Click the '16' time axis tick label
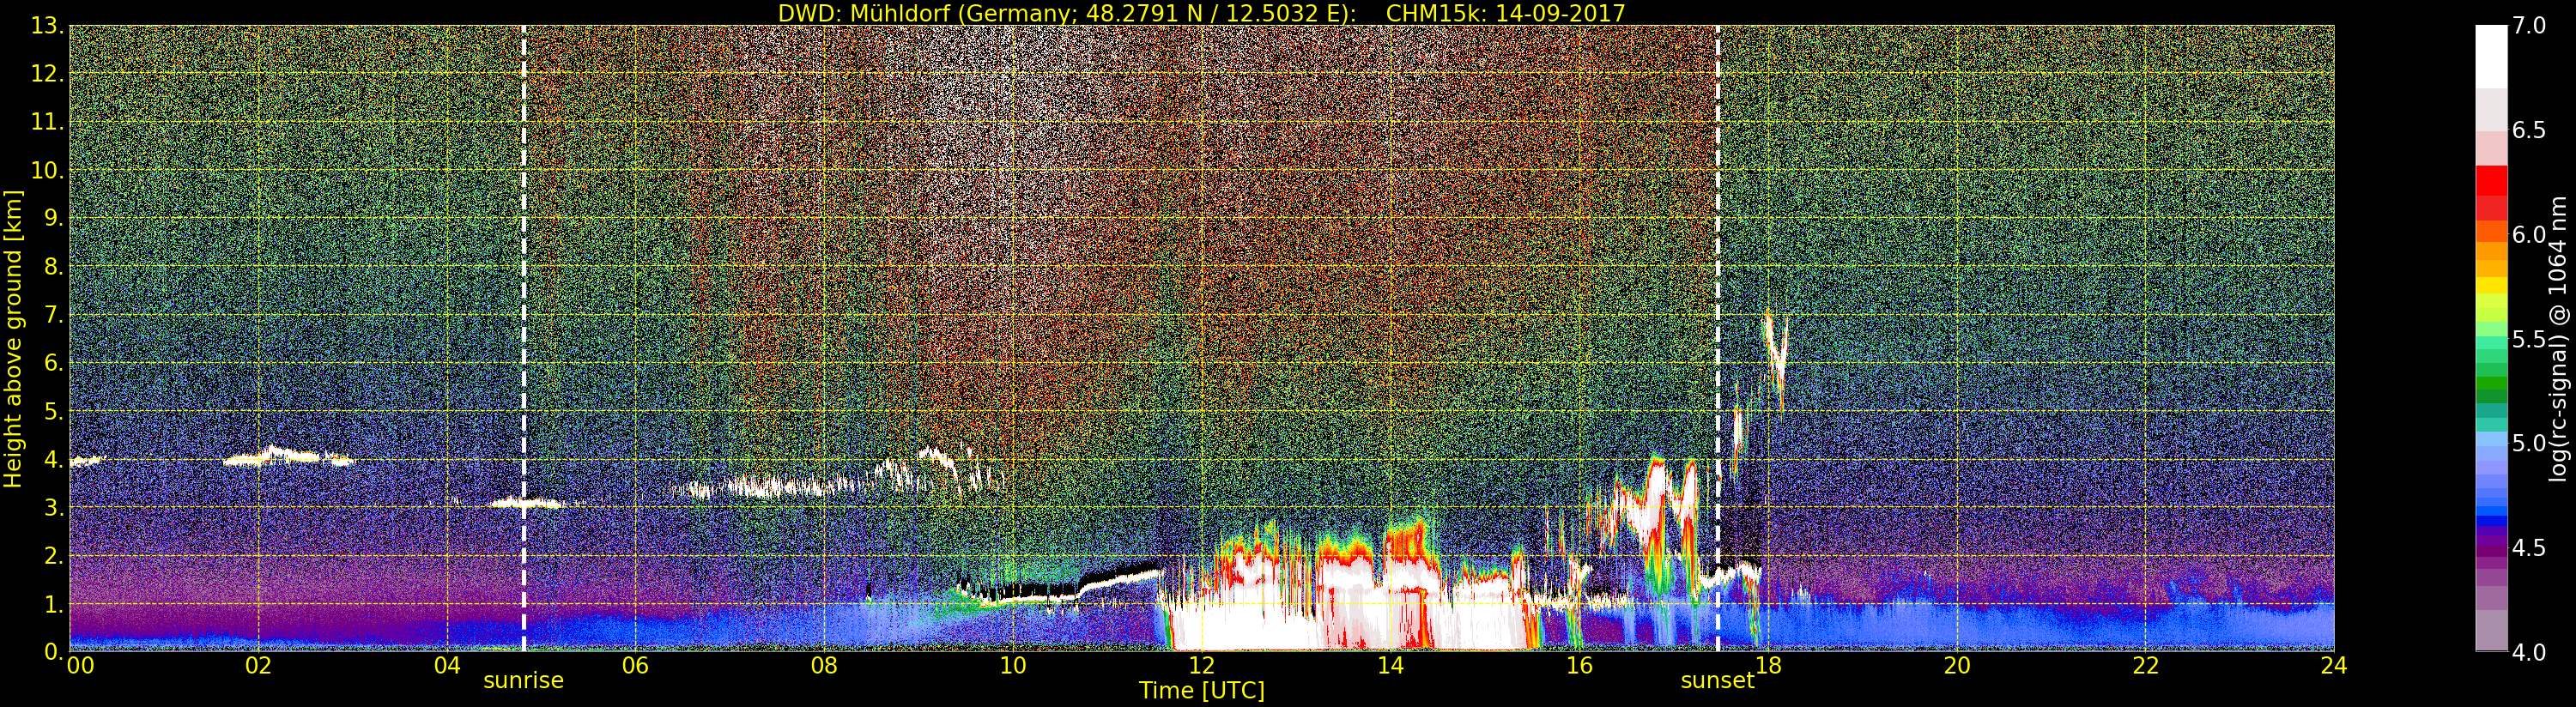 (1579, 666)
